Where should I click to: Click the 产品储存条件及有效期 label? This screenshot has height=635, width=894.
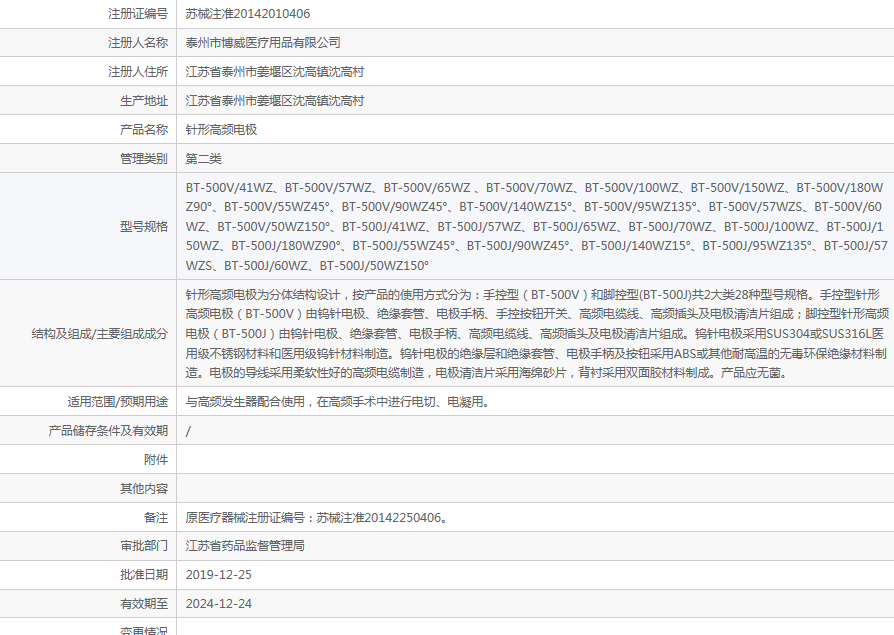(108, 431)
